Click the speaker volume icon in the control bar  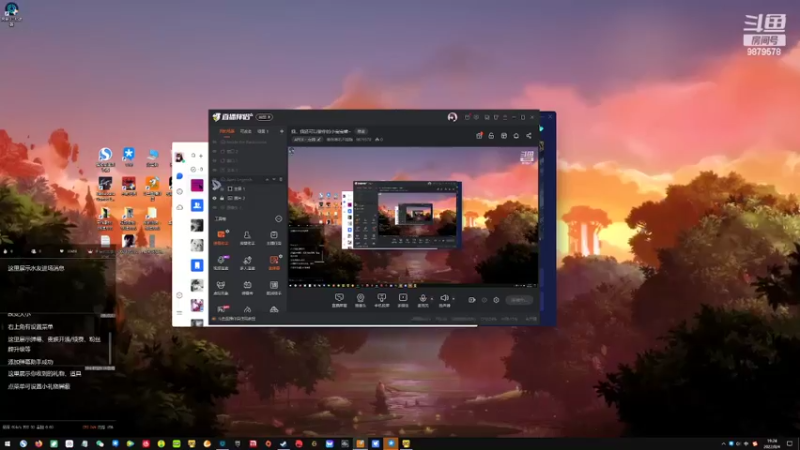pos(444,298)
